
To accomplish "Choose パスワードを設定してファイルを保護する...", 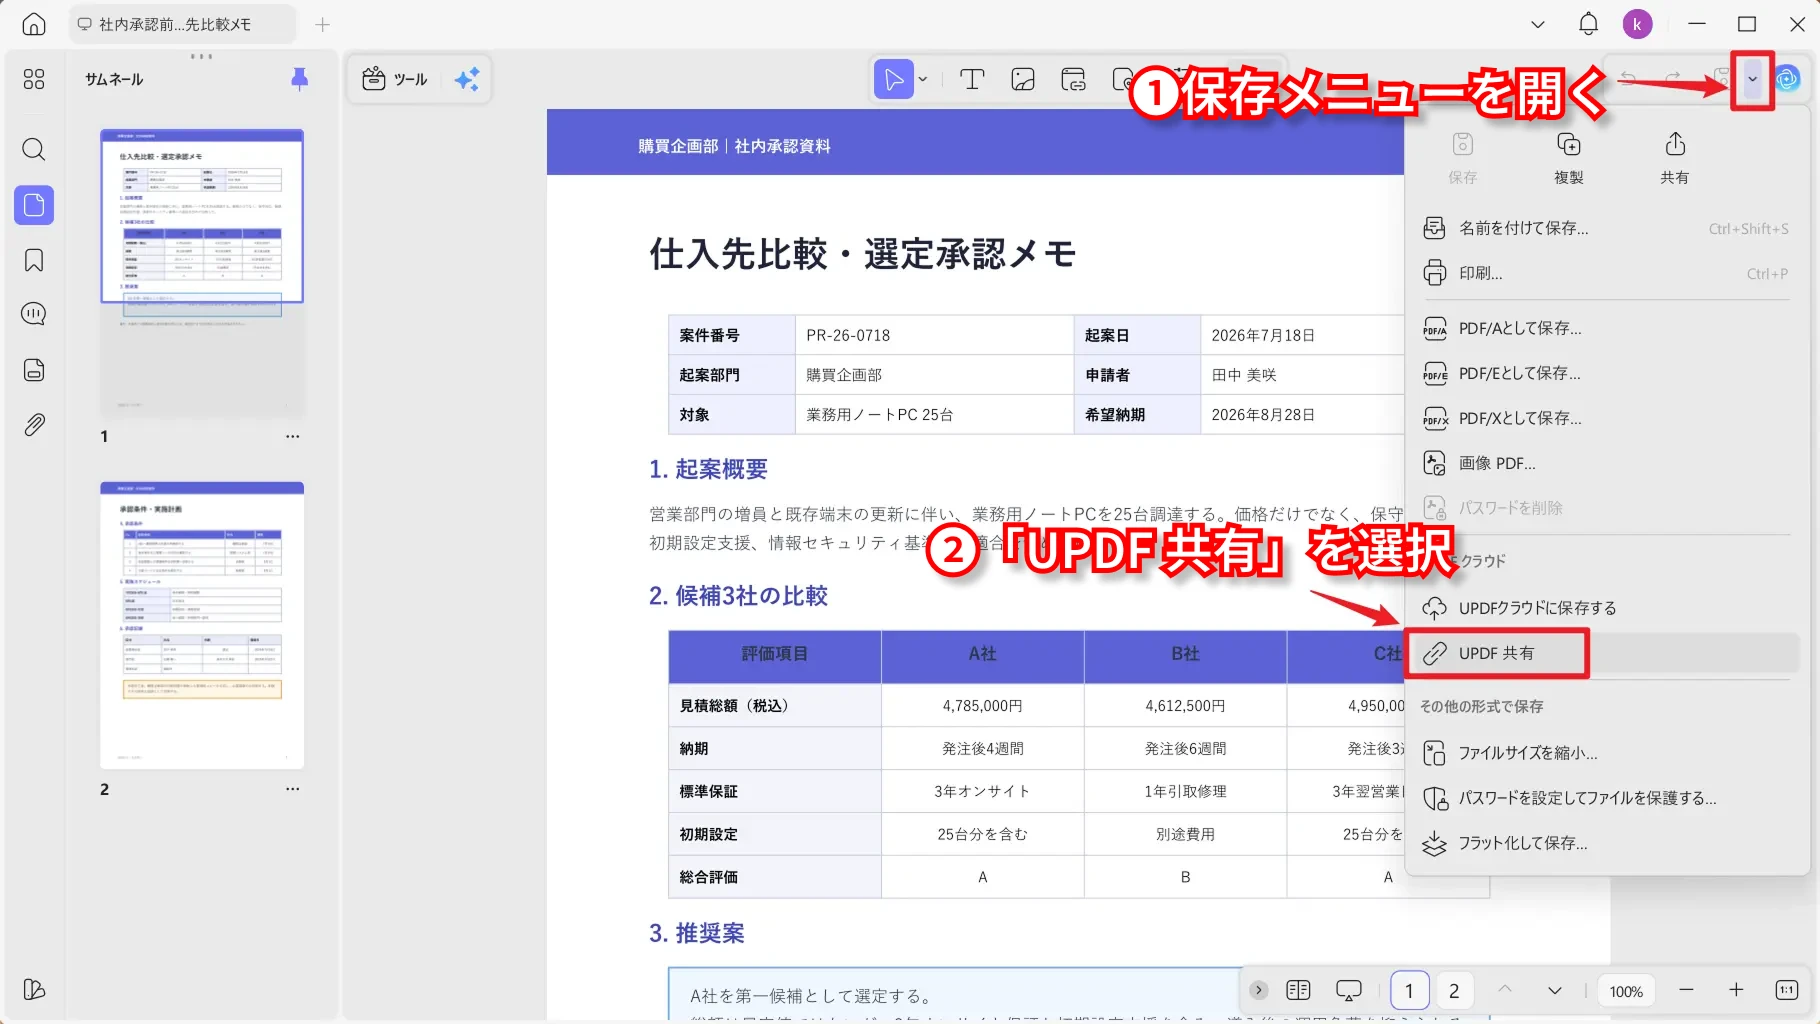I will point(1606,798).
